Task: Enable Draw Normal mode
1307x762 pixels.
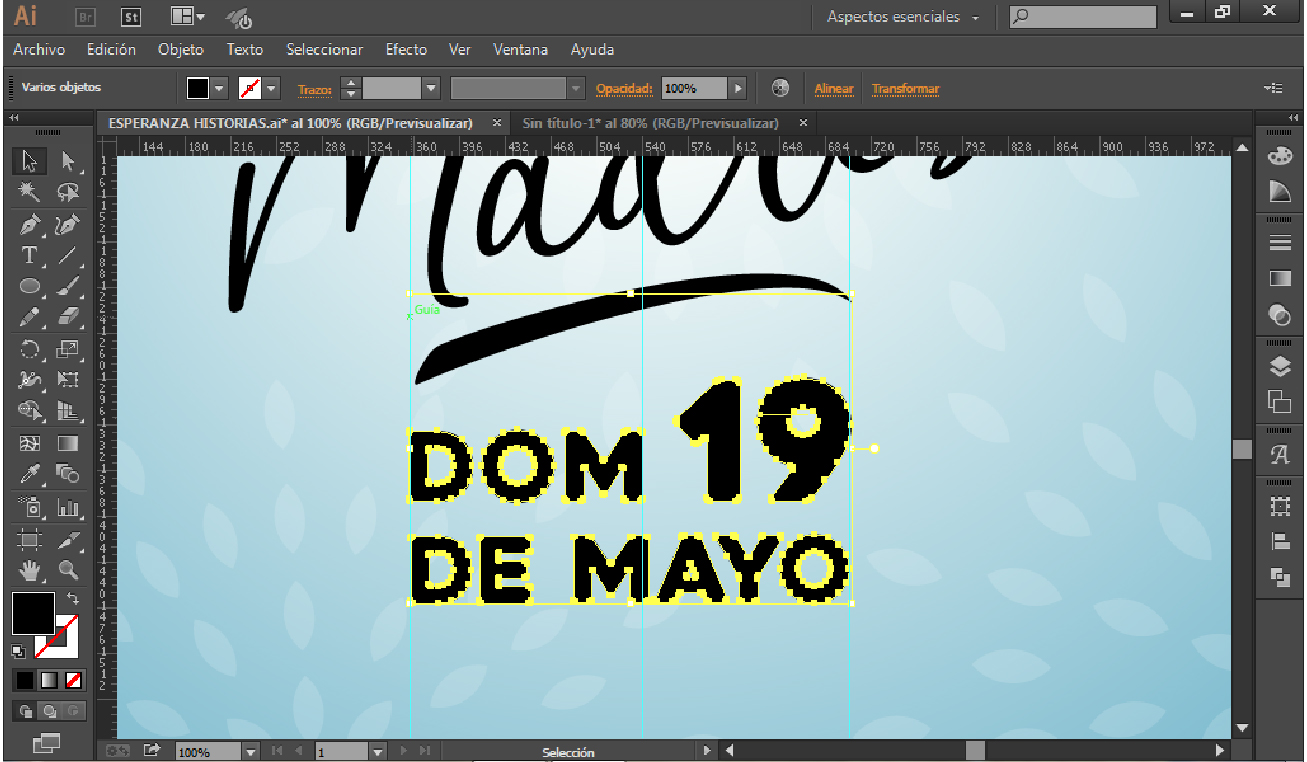Action: click(25, 712)
